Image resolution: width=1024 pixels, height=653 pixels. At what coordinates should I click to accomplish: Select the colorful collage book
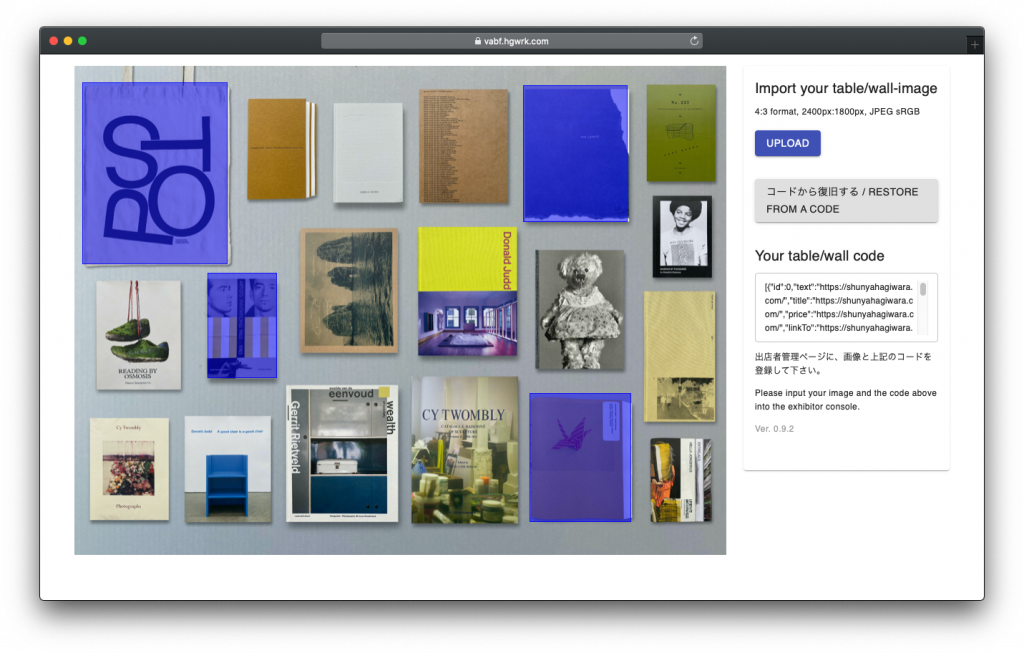[681, 480]
